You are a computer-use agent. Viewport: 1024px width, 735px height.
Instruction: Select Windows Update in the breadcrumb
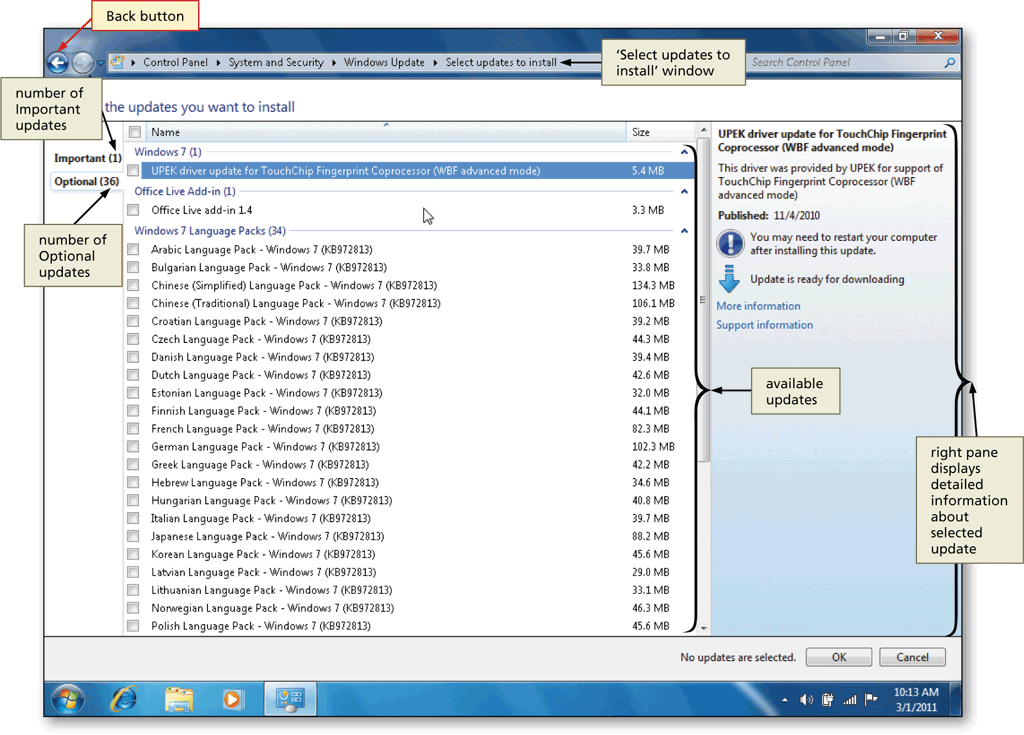(384, 62)
